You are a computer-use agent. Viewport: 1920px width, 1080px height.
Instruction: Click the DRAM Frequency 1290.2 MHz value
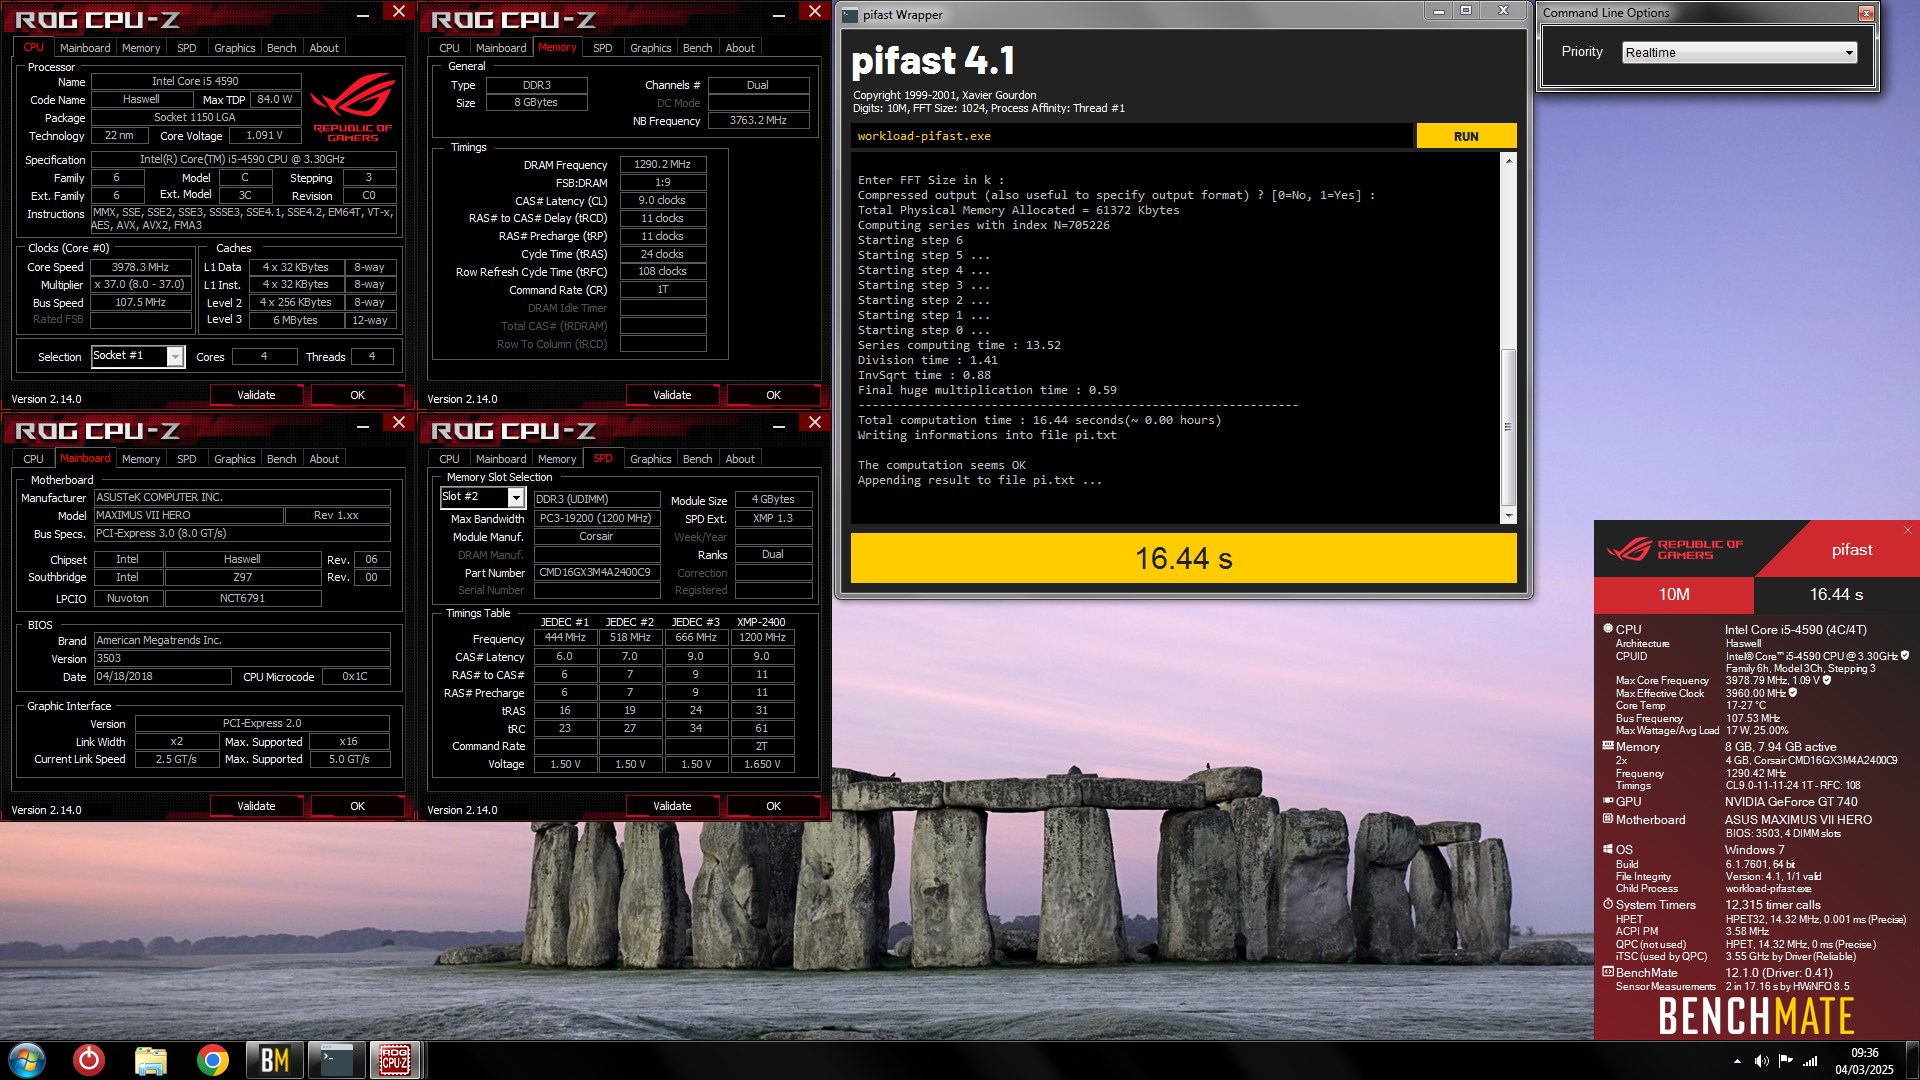point(662,164)
